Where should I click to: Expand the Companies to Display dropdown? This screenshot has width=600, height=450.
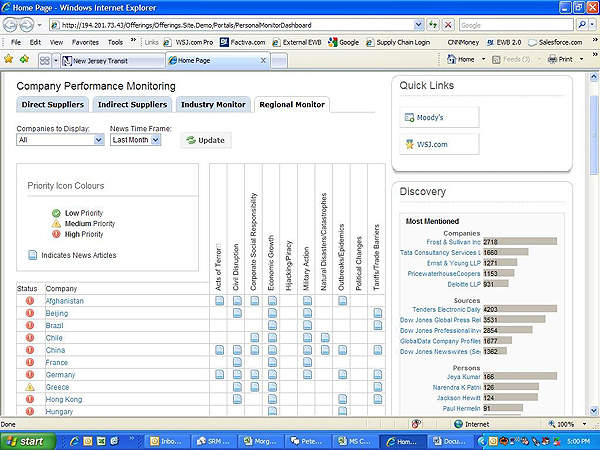click(98, 140)
